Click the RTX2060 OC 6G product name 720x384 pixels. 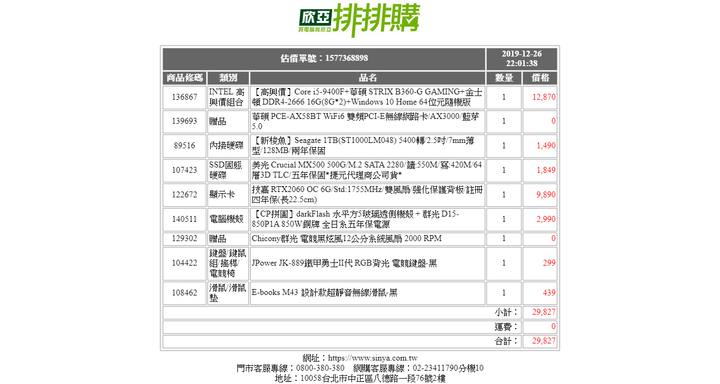(367, 195)
